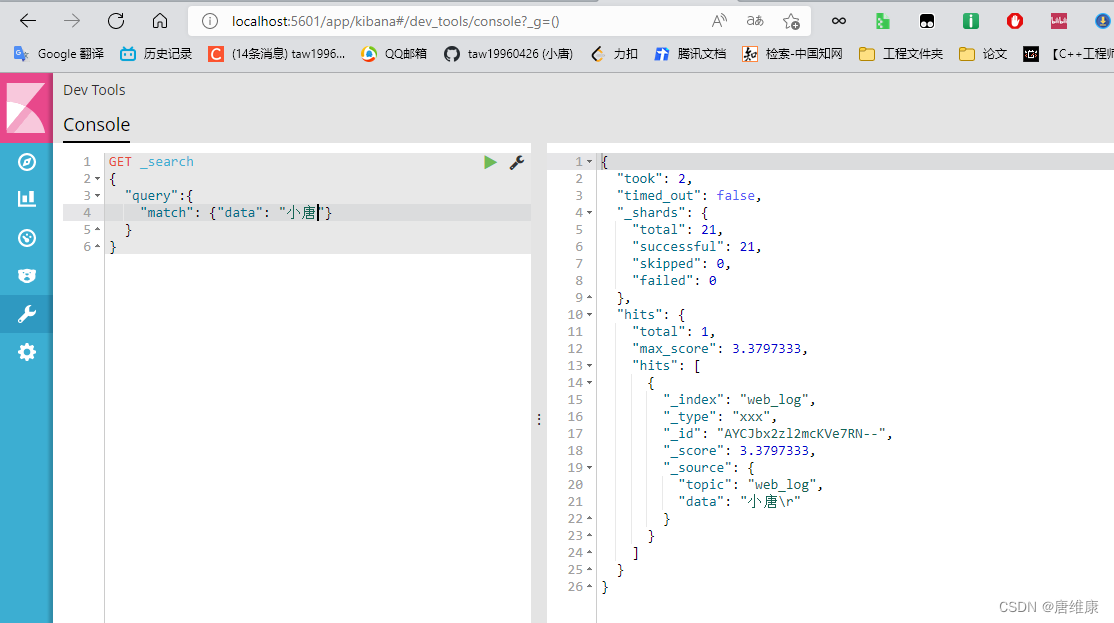
Task: Collapse the "_shards" object in the response
Action: [590, 213]
